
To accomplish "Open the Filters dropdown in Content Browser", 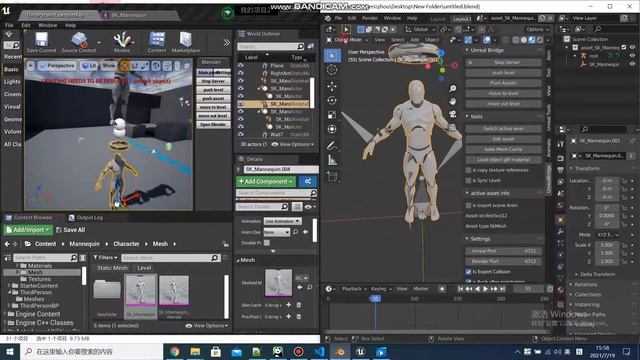I will tap(105, 258).
